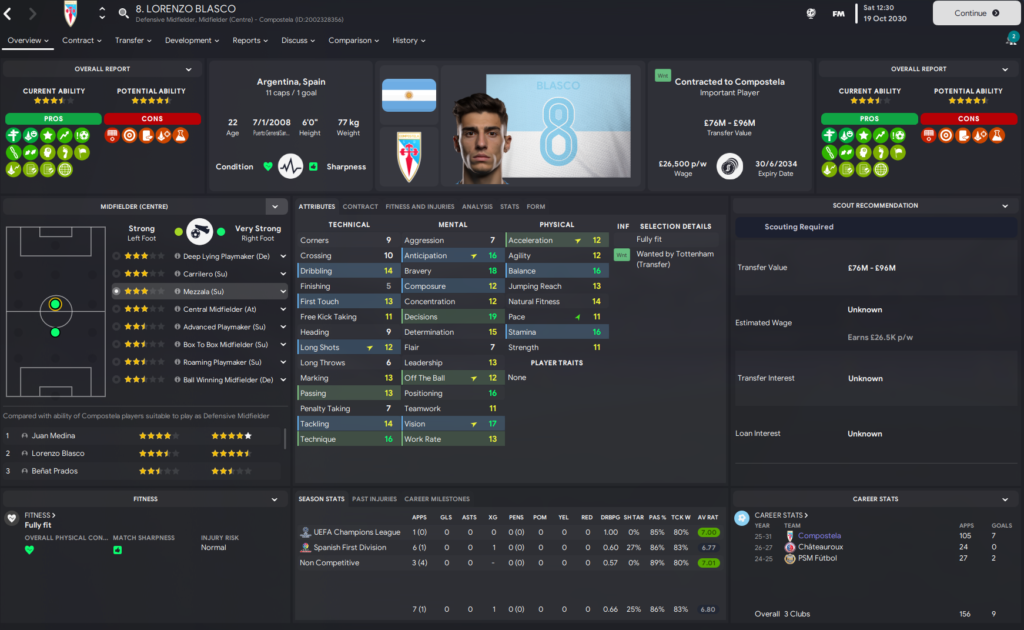The height and width of the screenshot is (630, 1024).
Task: Click the preferred foot boot icon
Action: tap(199, 231)
